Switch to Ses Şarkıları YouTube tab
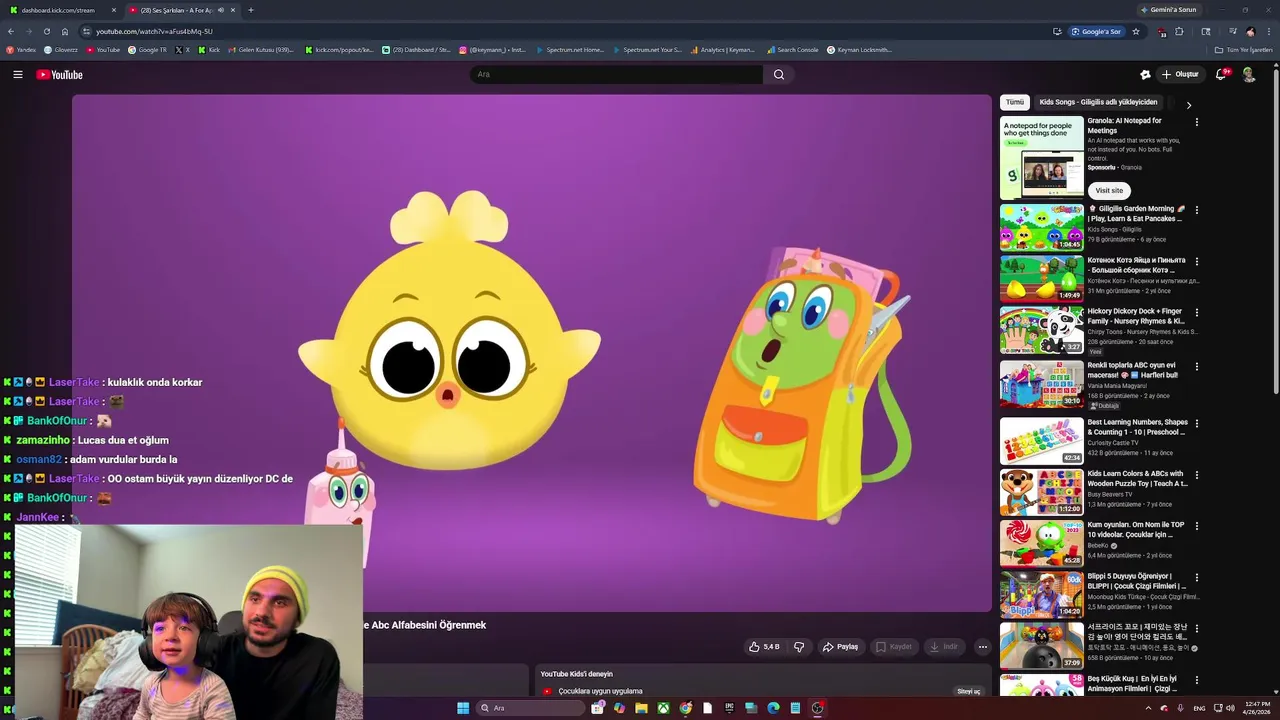Image resolution: width=1280 pixels, height=720 pixels. point(180,10)
